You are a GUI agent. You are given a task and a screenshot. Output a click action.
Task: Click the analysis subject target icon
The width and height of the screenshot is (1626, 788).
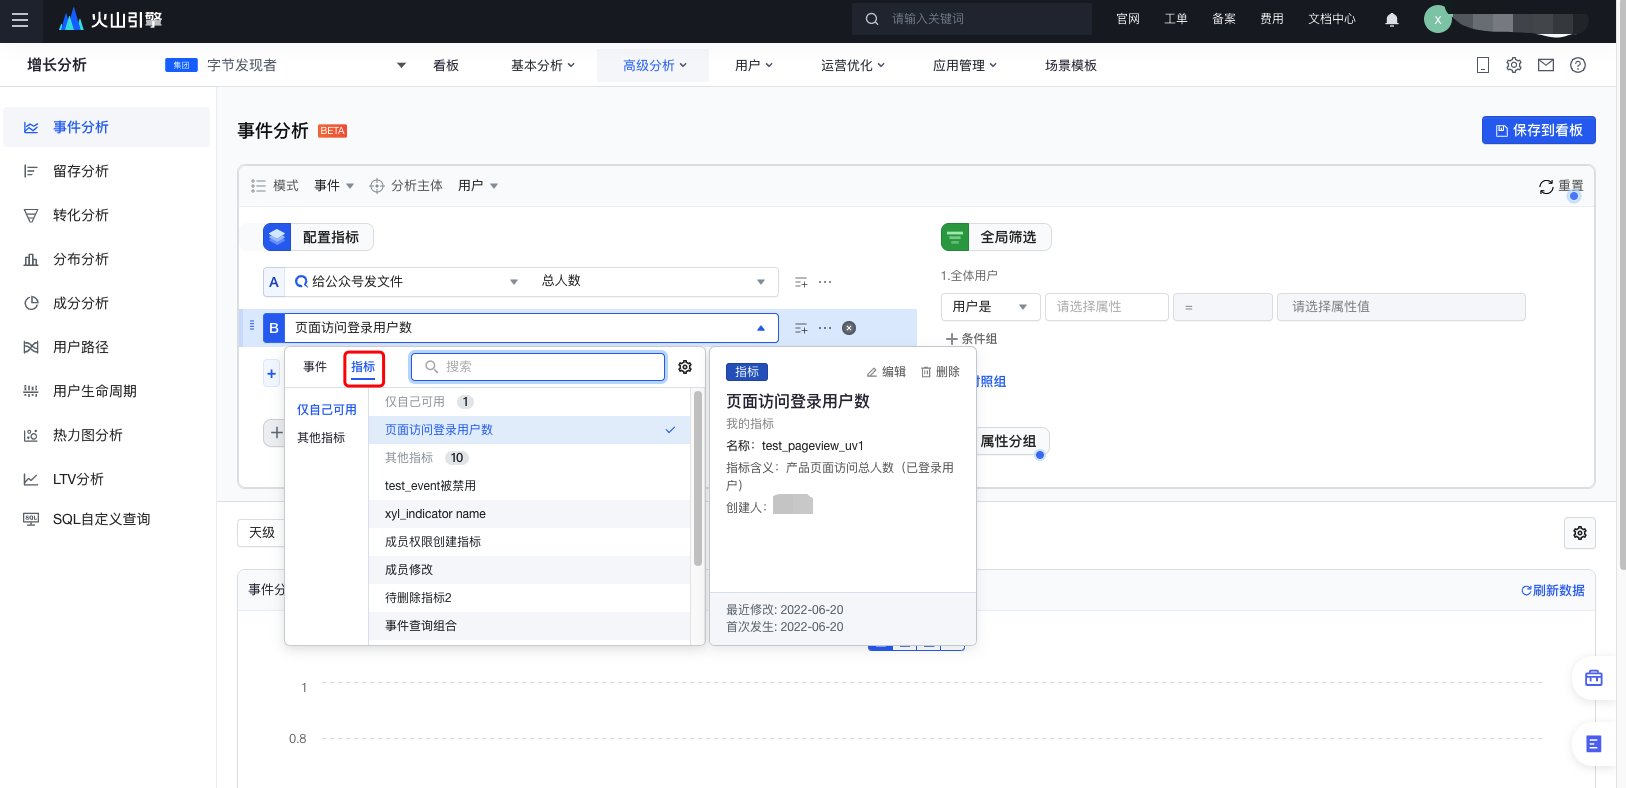[377, 186]
